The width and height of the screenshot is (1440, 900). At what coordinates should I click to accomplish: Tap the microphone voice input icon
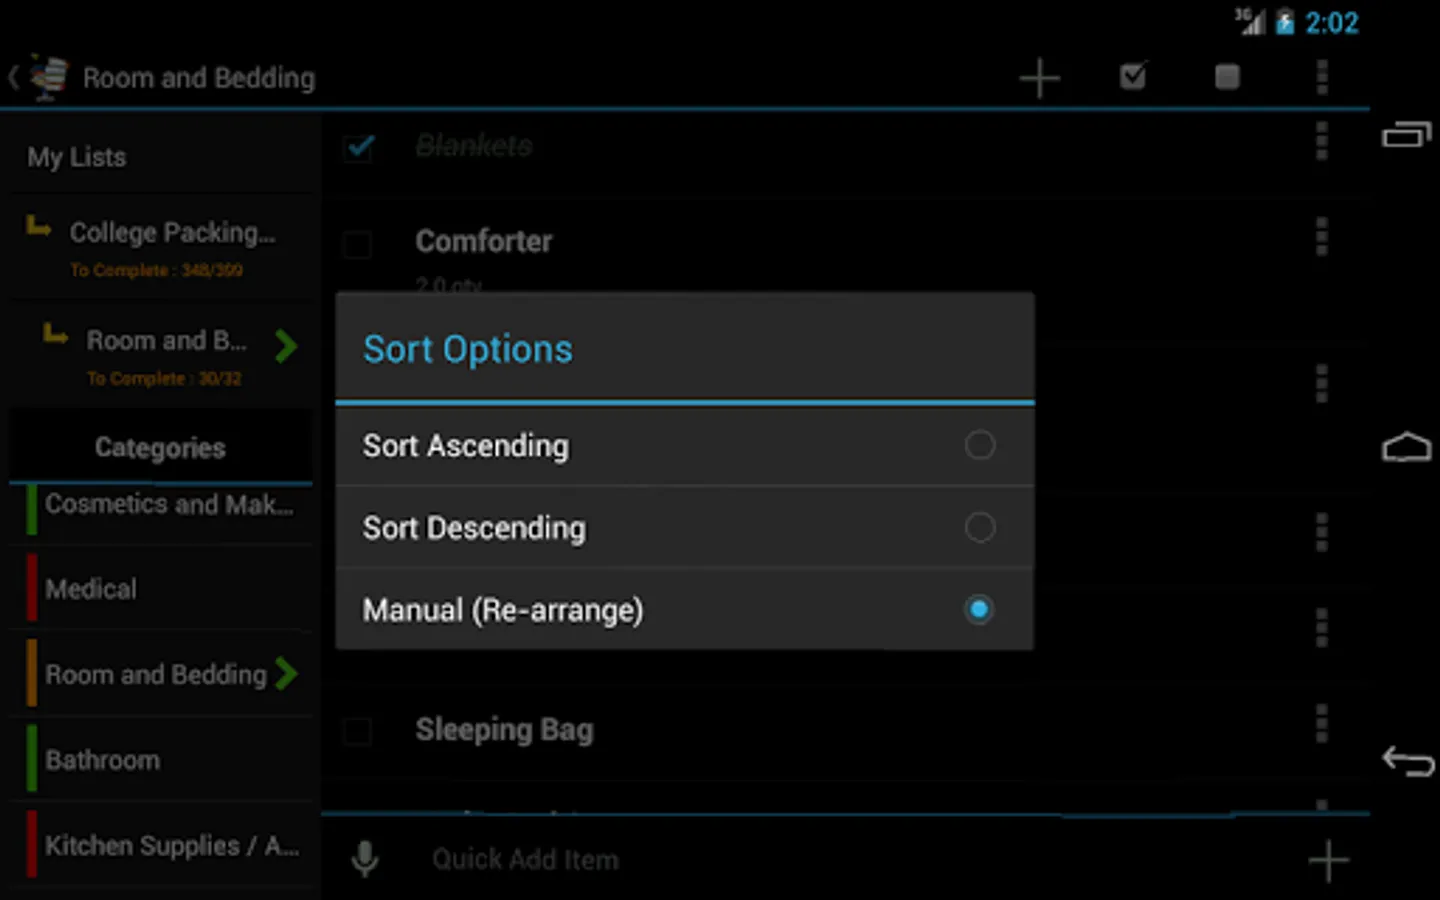pyautogui.click(x=365, y=859)
